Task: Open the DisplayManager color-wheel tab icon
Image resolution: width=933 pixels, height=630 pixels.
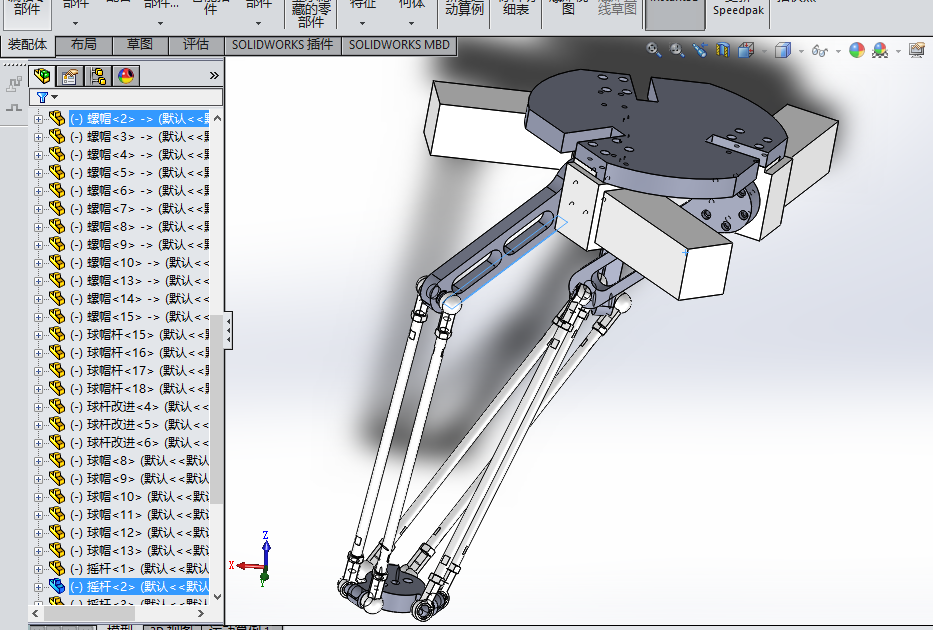Action: pos(126,76)
